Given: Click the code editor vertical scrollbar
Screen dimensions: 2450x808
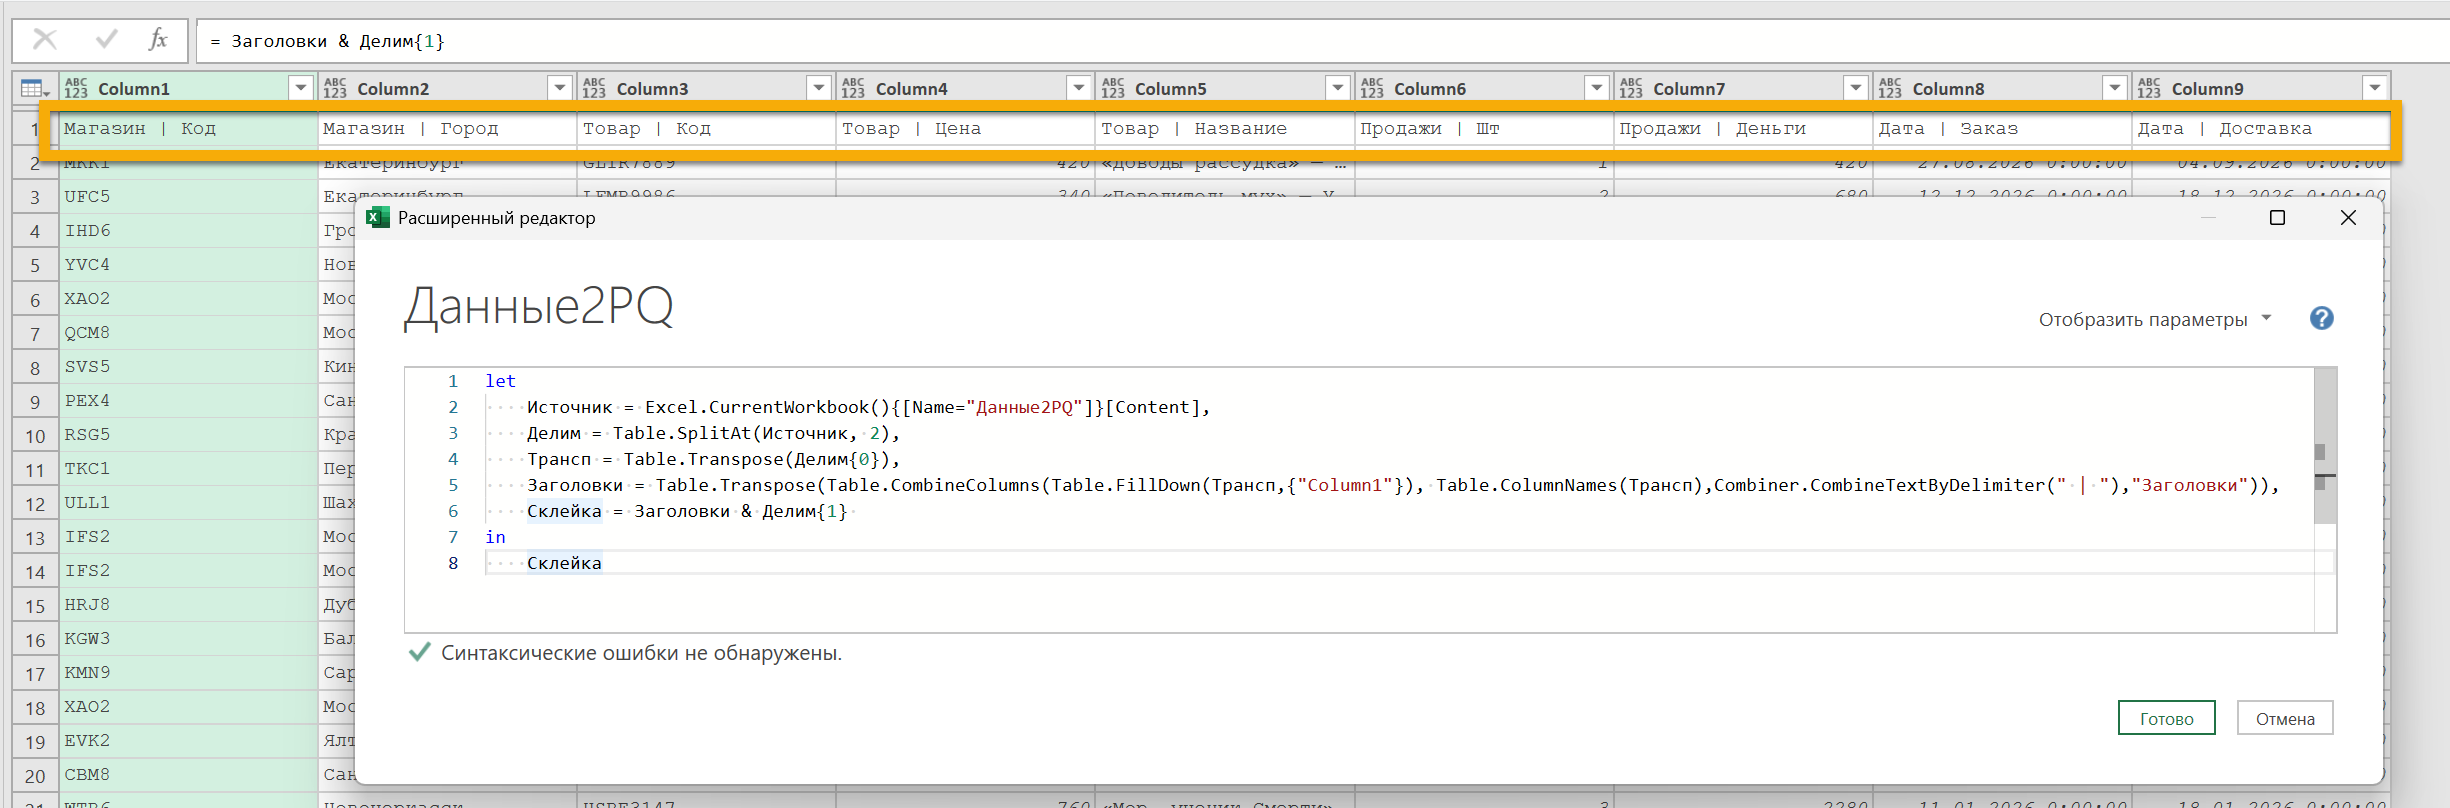Looking at the screenshot, I should click(x=2325, y=445).
